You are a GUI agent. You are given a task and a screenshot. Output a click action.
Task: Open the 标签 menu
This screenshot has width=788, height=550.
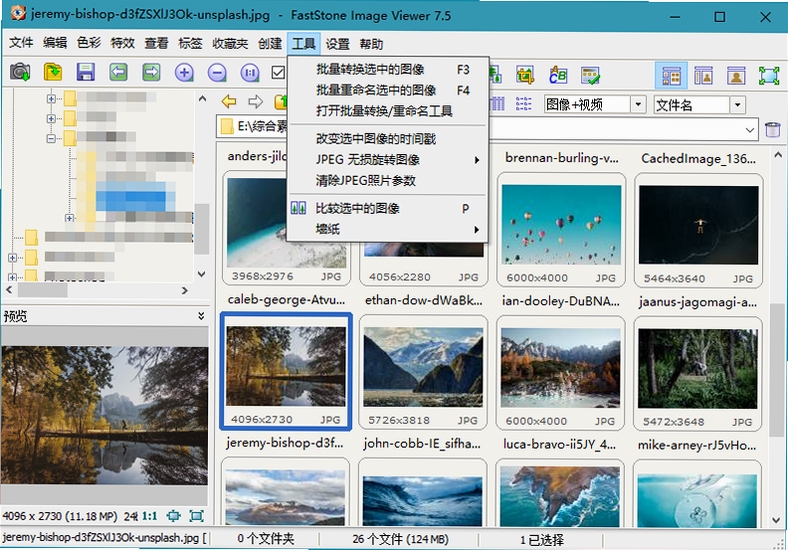(190, 43)
